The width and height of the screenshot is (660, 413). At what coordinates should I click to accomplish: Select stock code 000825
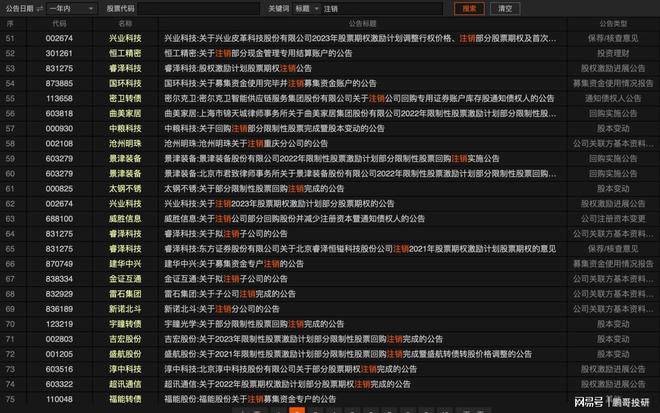coord(59,189)
